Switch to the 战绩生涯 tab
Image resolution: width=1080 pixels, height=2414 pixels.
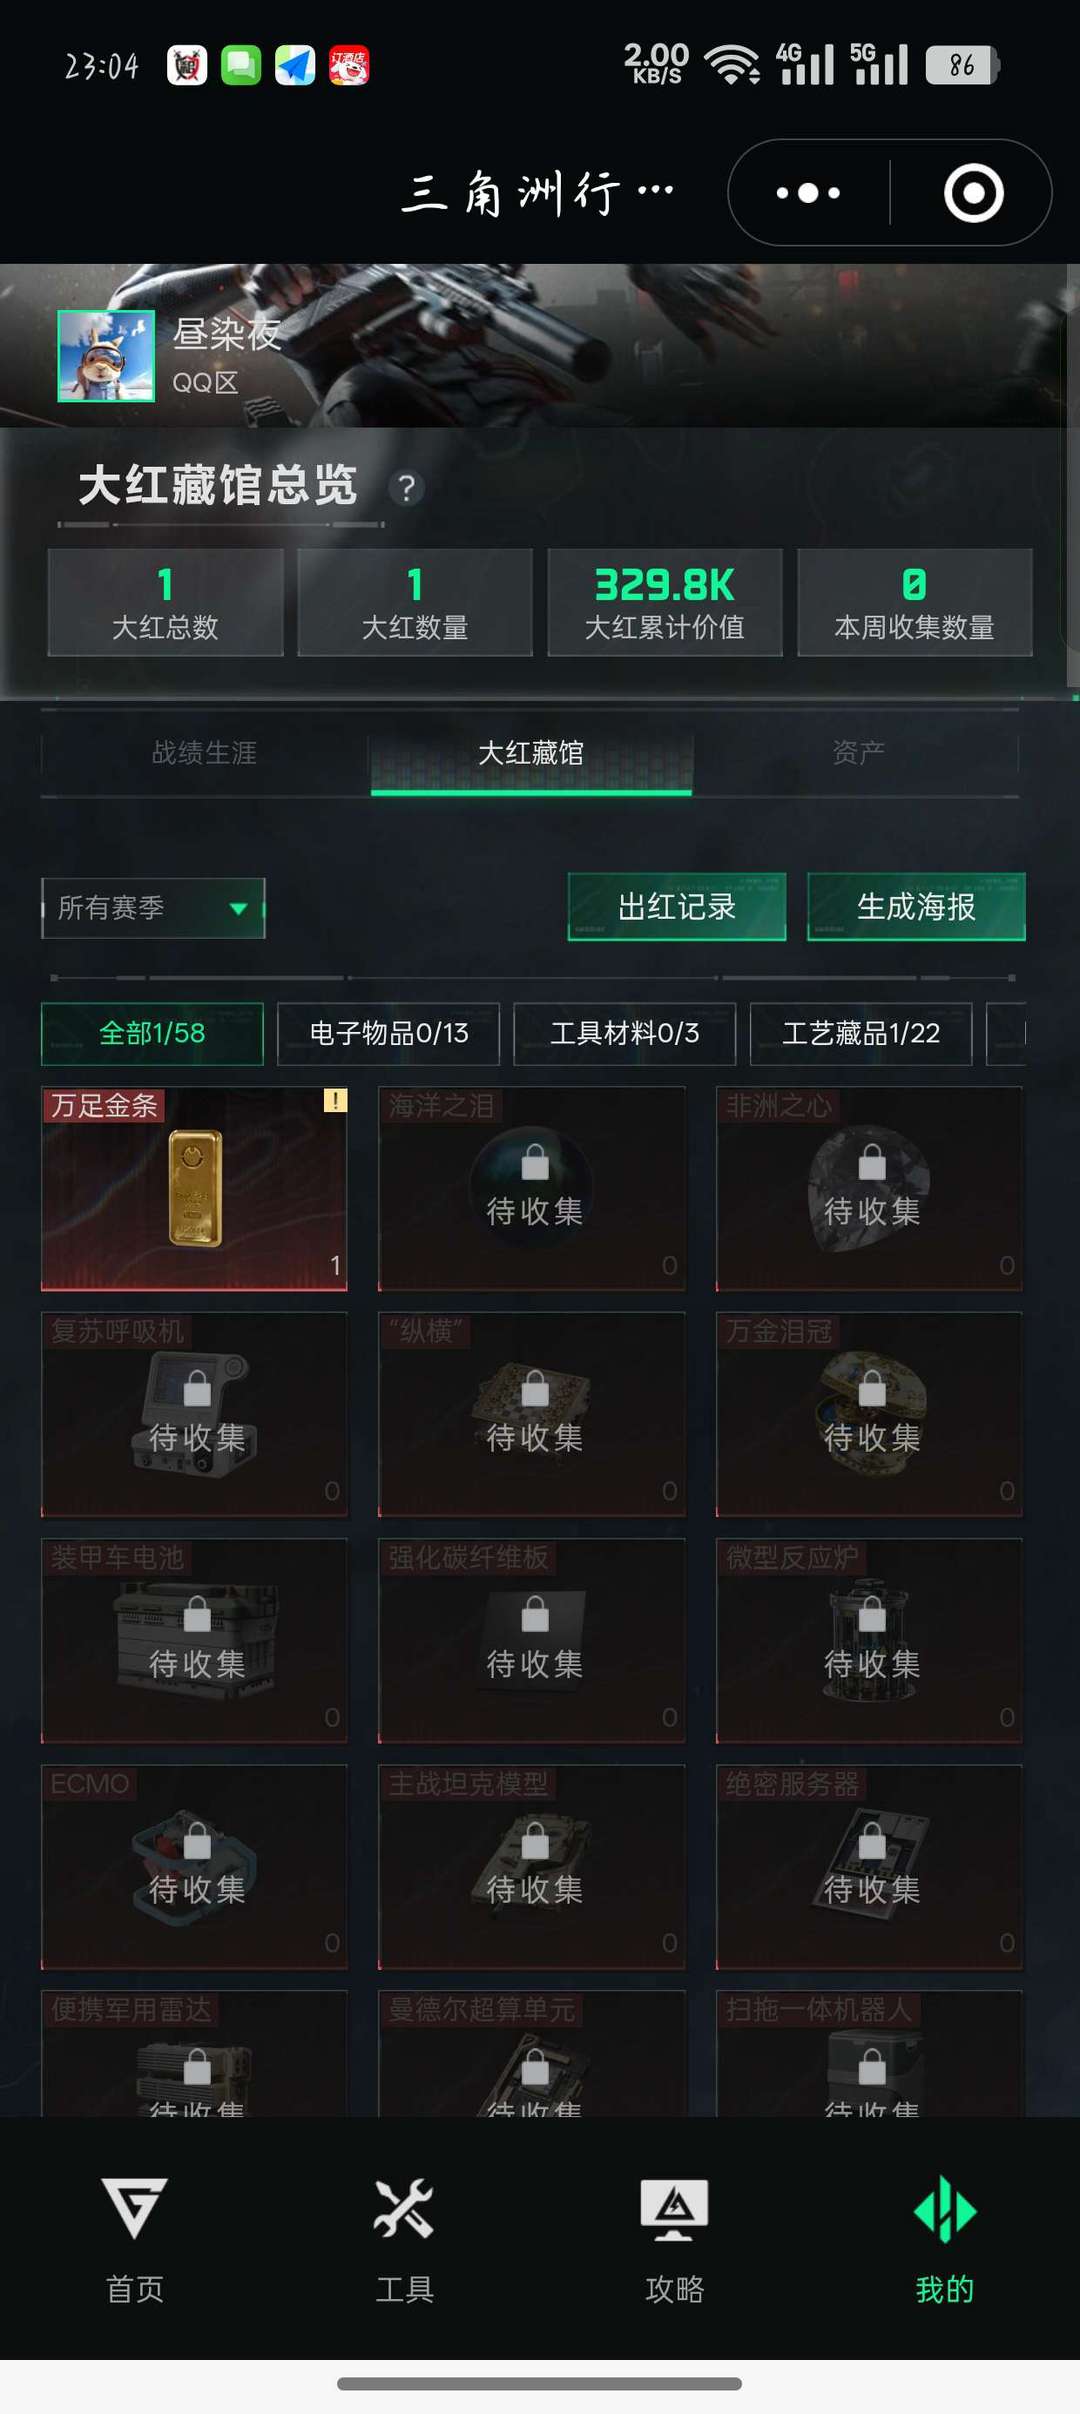point(204,752)
